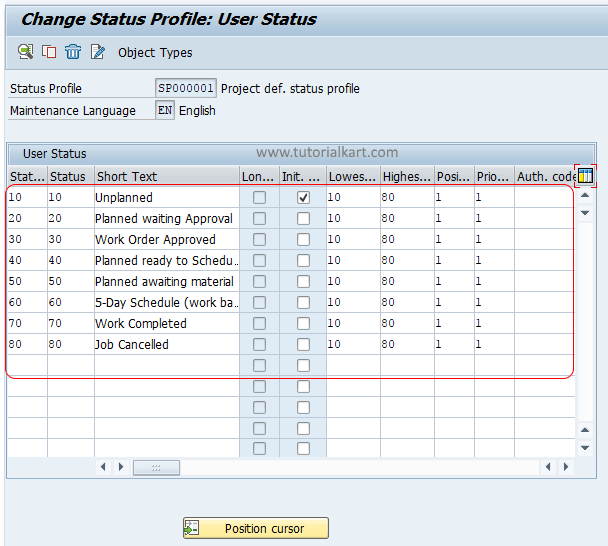Click Auth. code cell in Unplanned row
Image resolution: width=608 pixels, height=546 pixels.
544,197
